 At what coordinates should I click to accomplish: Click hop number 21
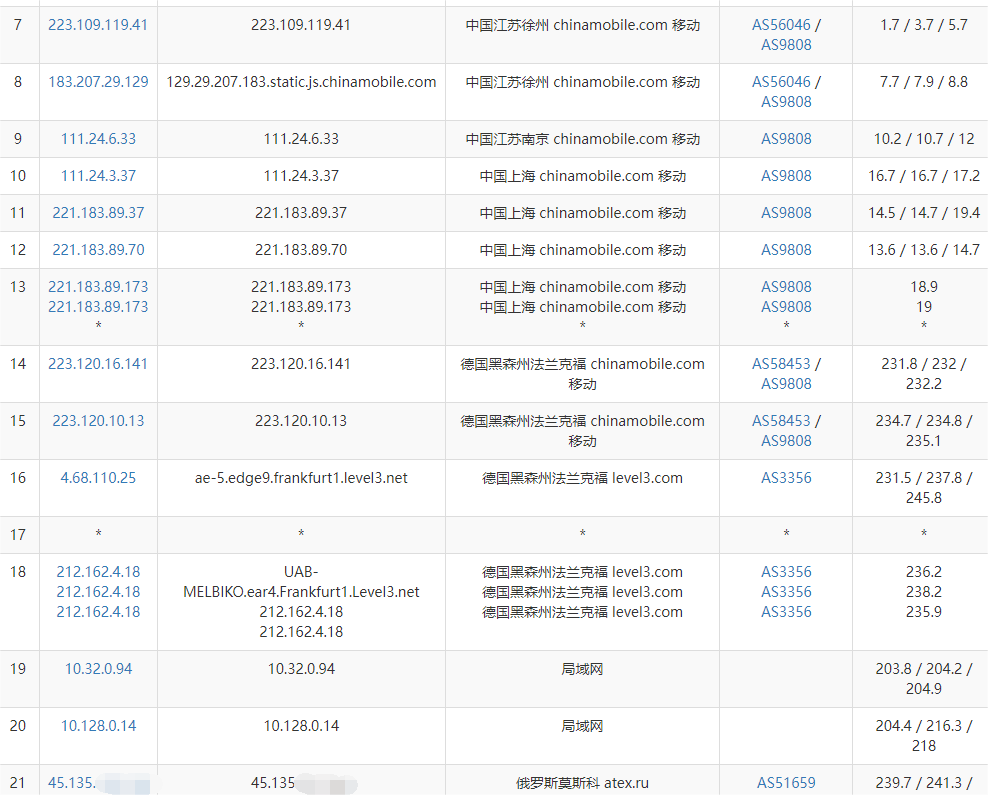[18, 783]
